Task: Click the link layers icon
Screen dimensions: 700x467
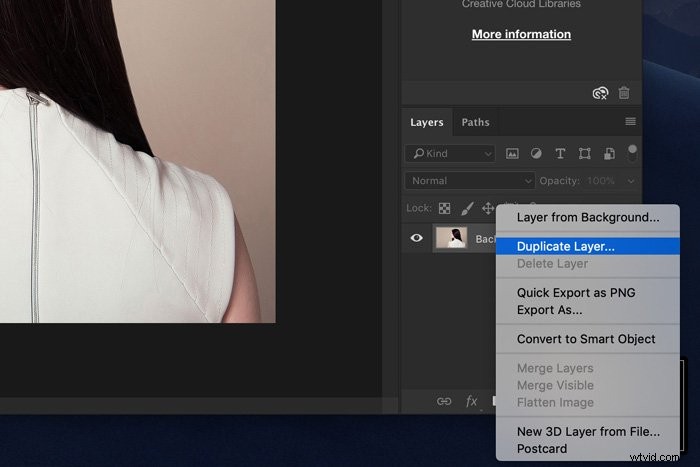Action: tap(444, 401)
